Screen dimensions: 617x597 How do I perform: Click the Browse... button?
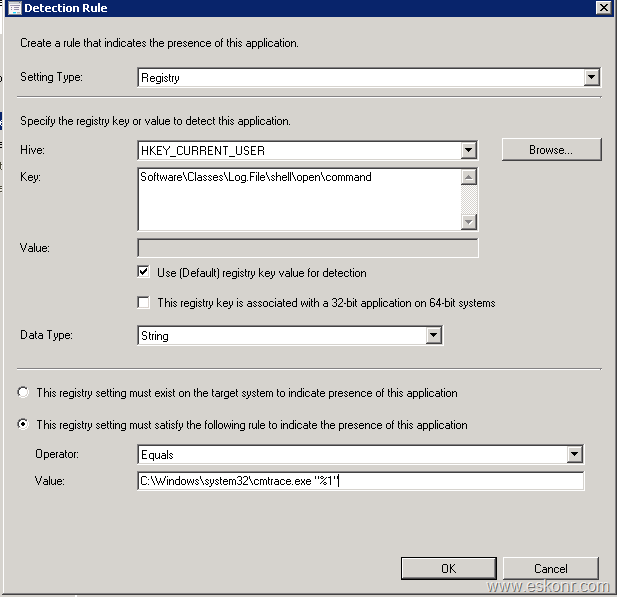[551, 150]
